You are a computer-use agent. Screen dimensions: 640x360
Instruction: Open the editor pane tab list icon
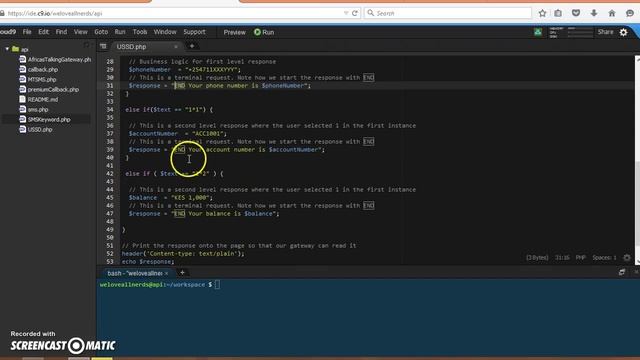[x=103, y=47]
